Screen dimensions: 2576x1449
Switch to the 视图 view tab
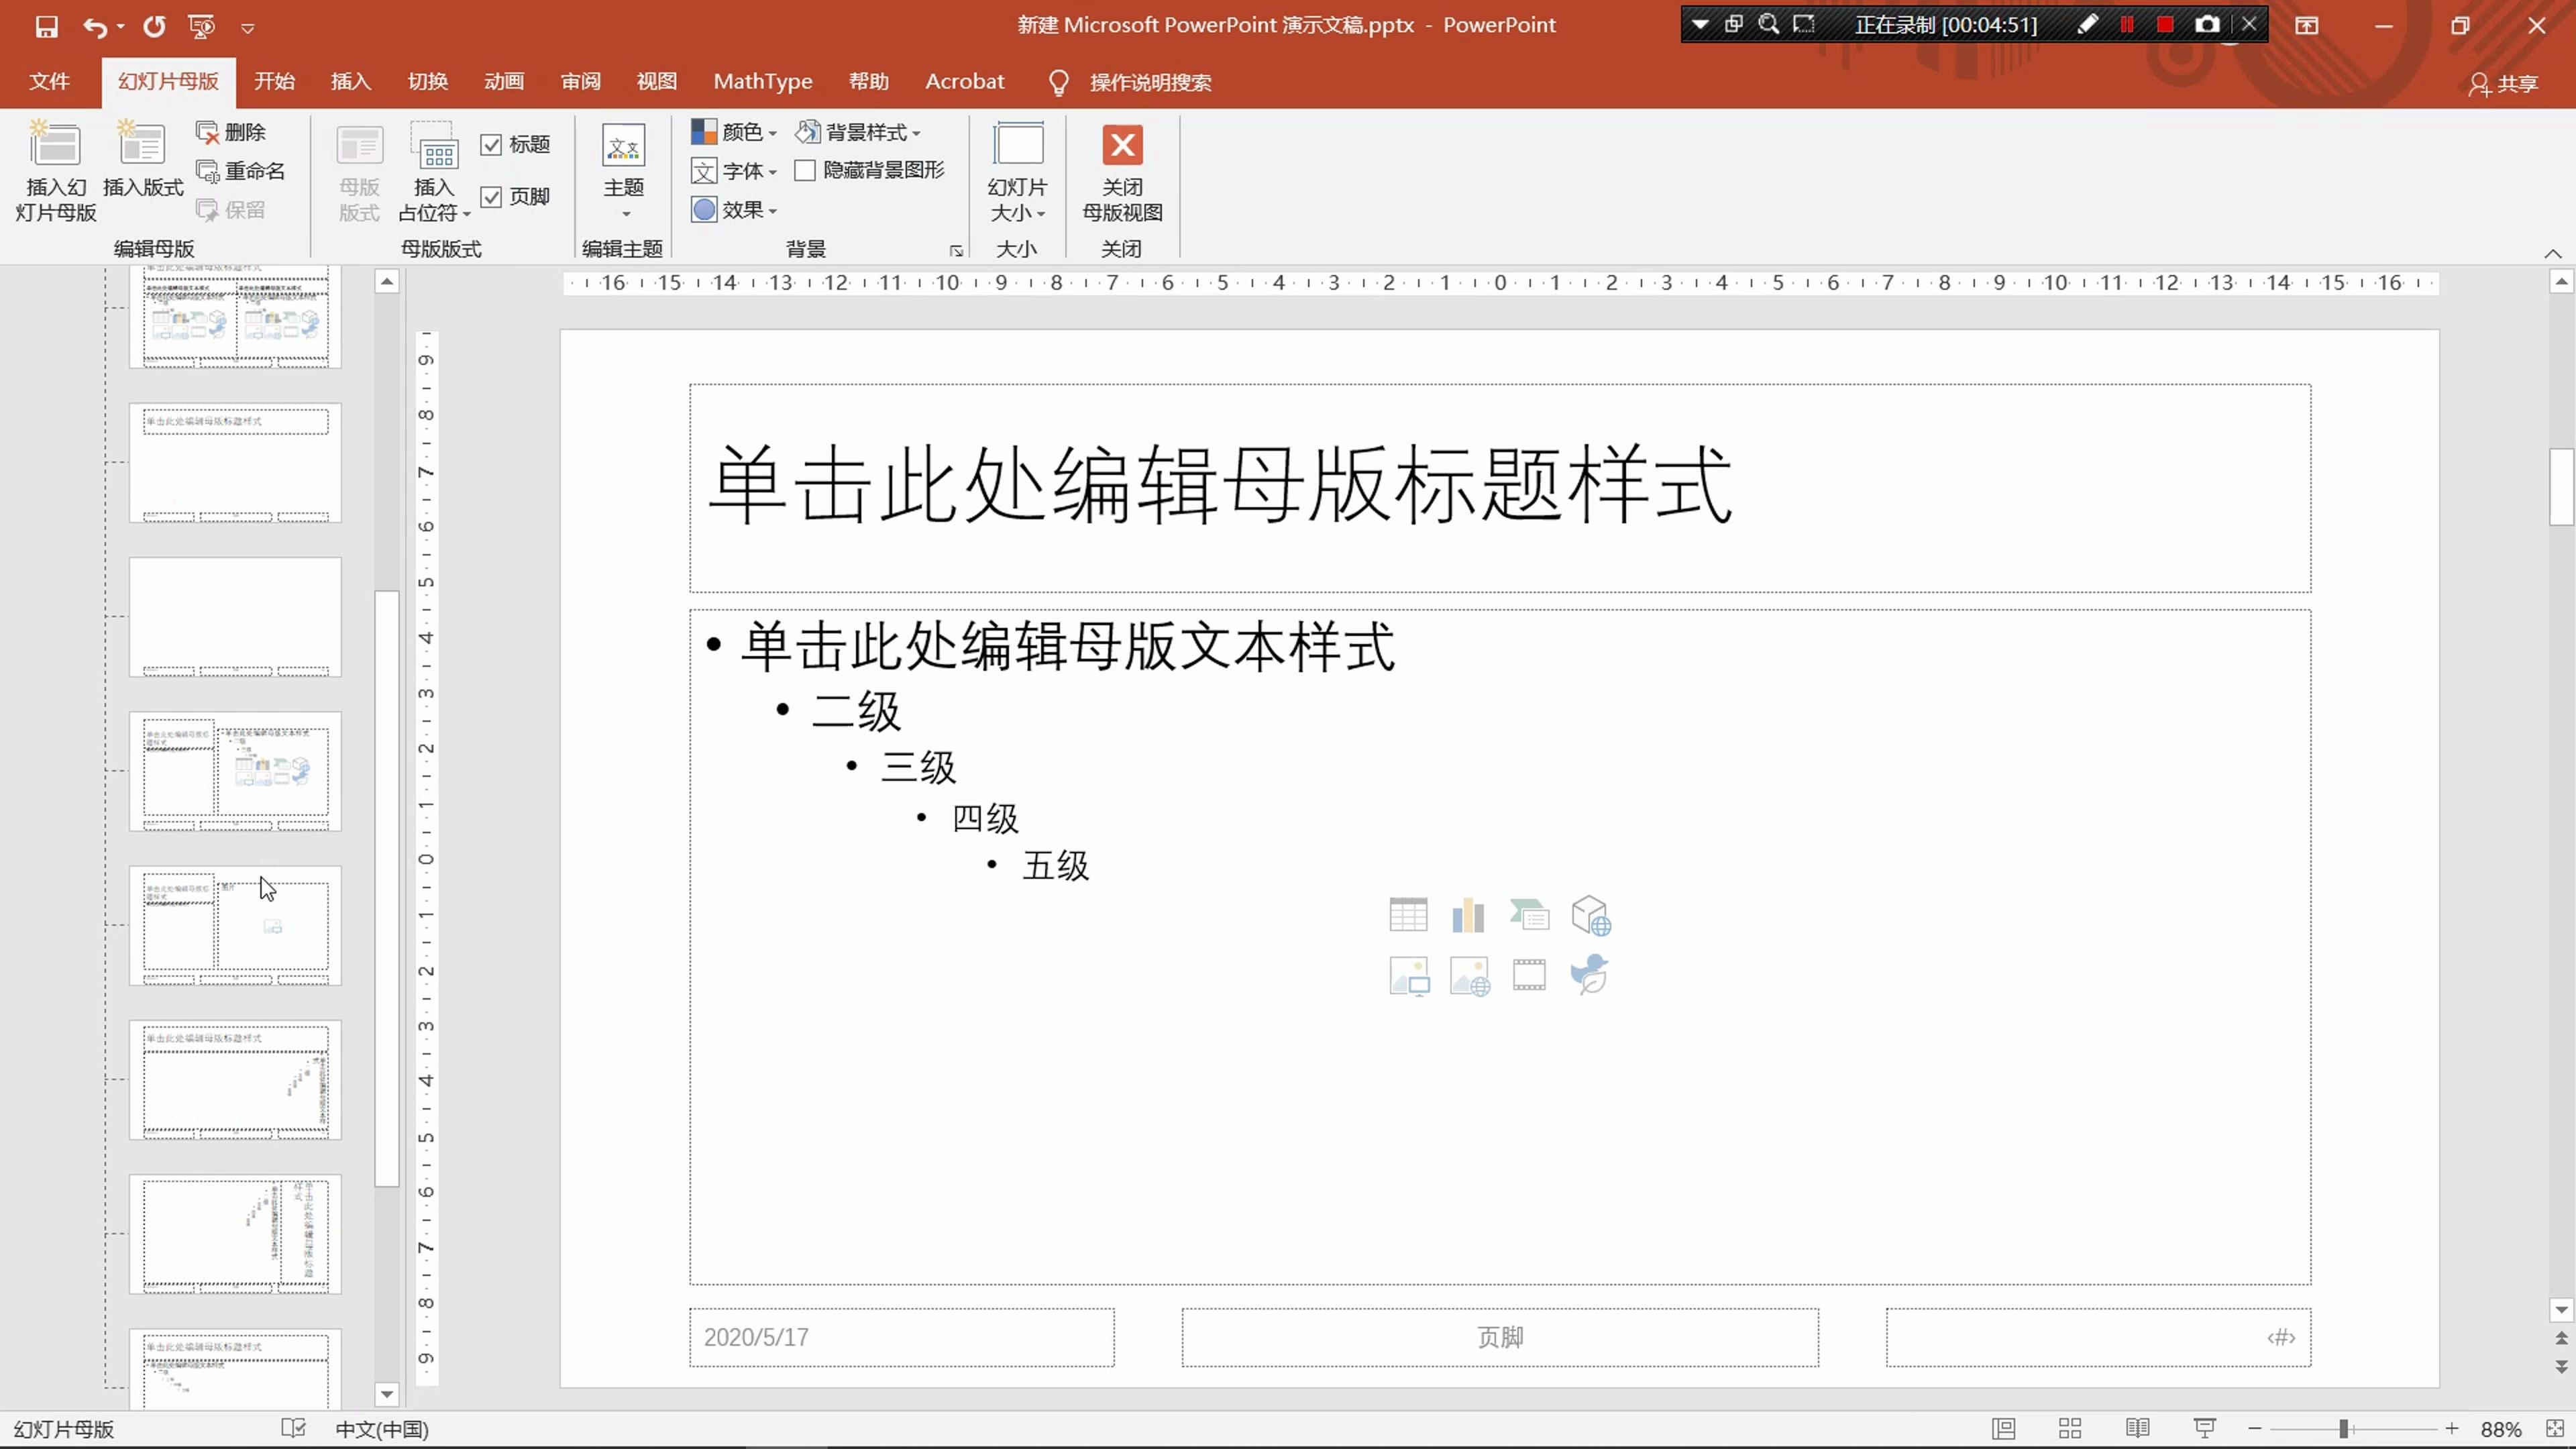pos(656,82)
